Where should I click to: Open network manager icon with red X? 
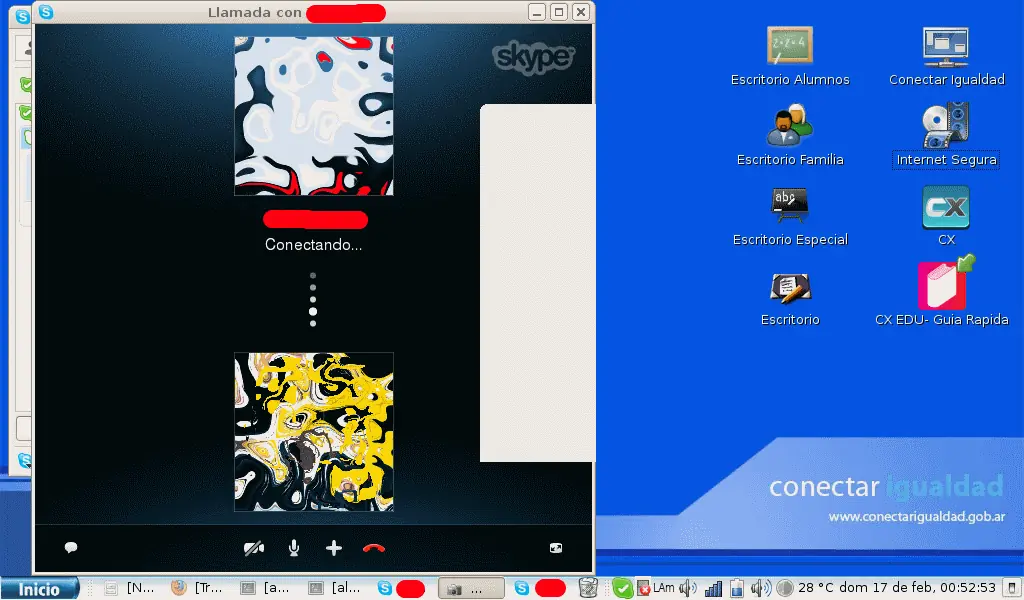[644, 588]
